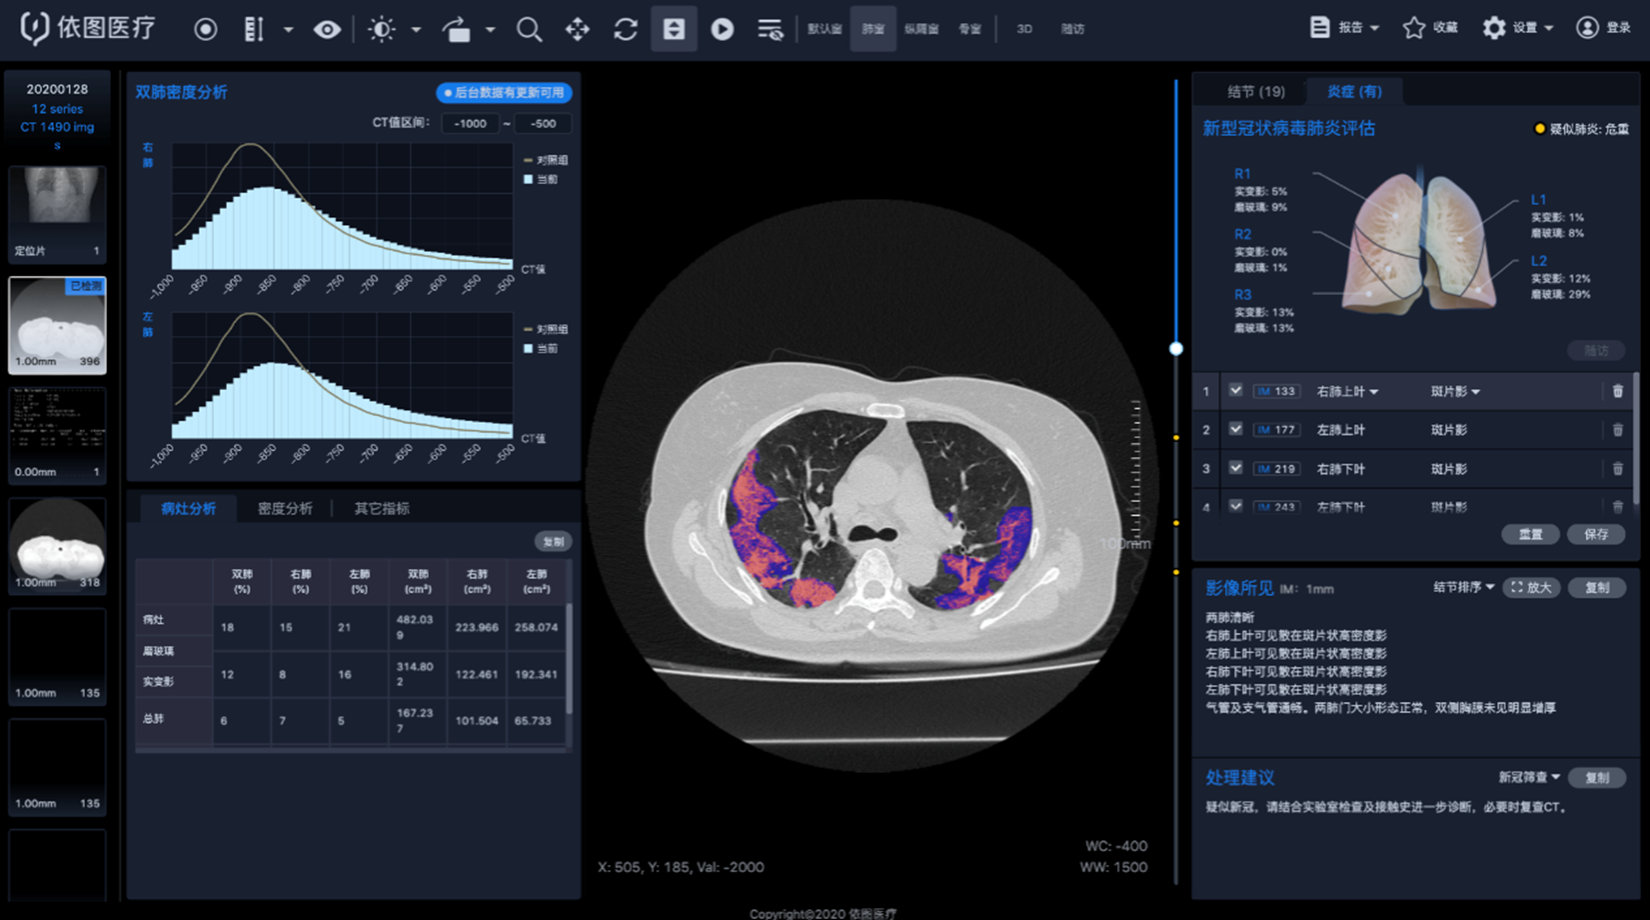Click the 复制 button in 影像所见 section
This screenshot has width=1650, height=920.
(1597, 587)
